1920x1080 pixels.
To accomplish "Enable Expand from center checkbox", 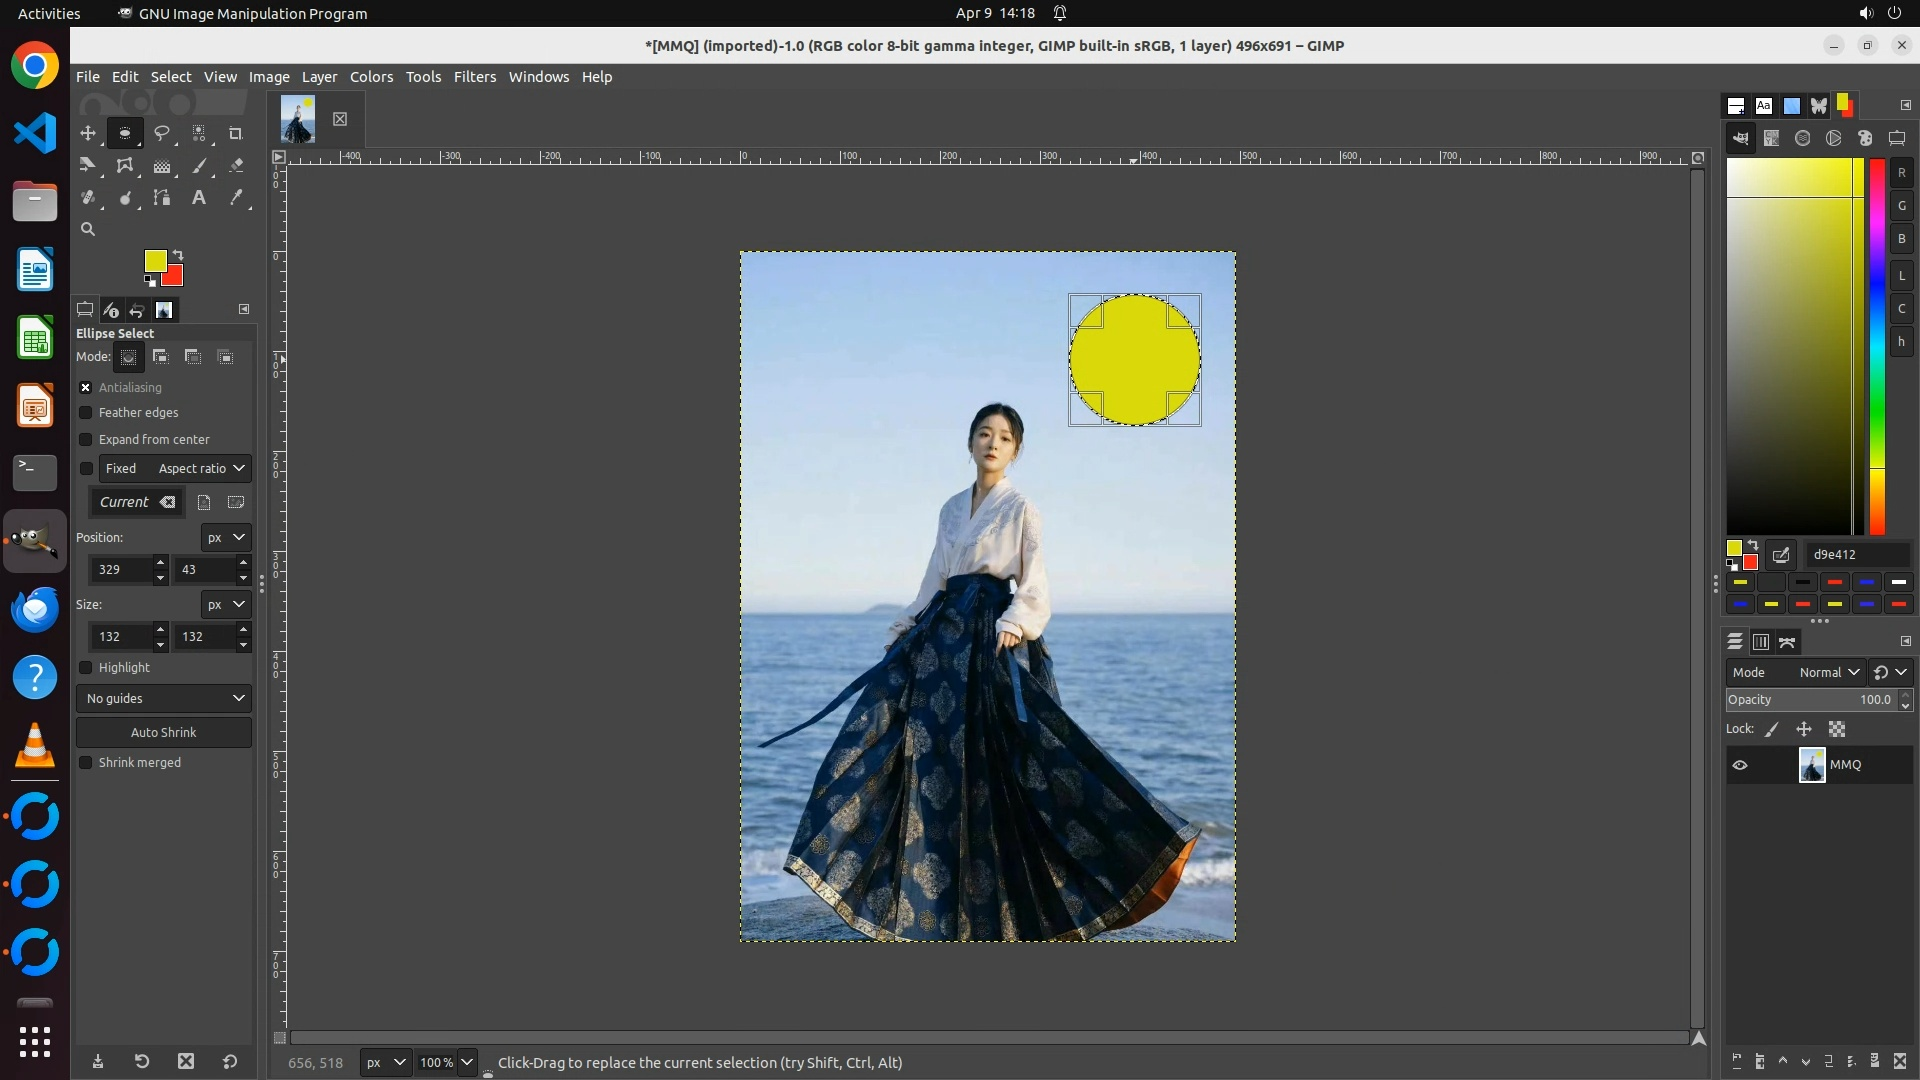I will [86, 440].
